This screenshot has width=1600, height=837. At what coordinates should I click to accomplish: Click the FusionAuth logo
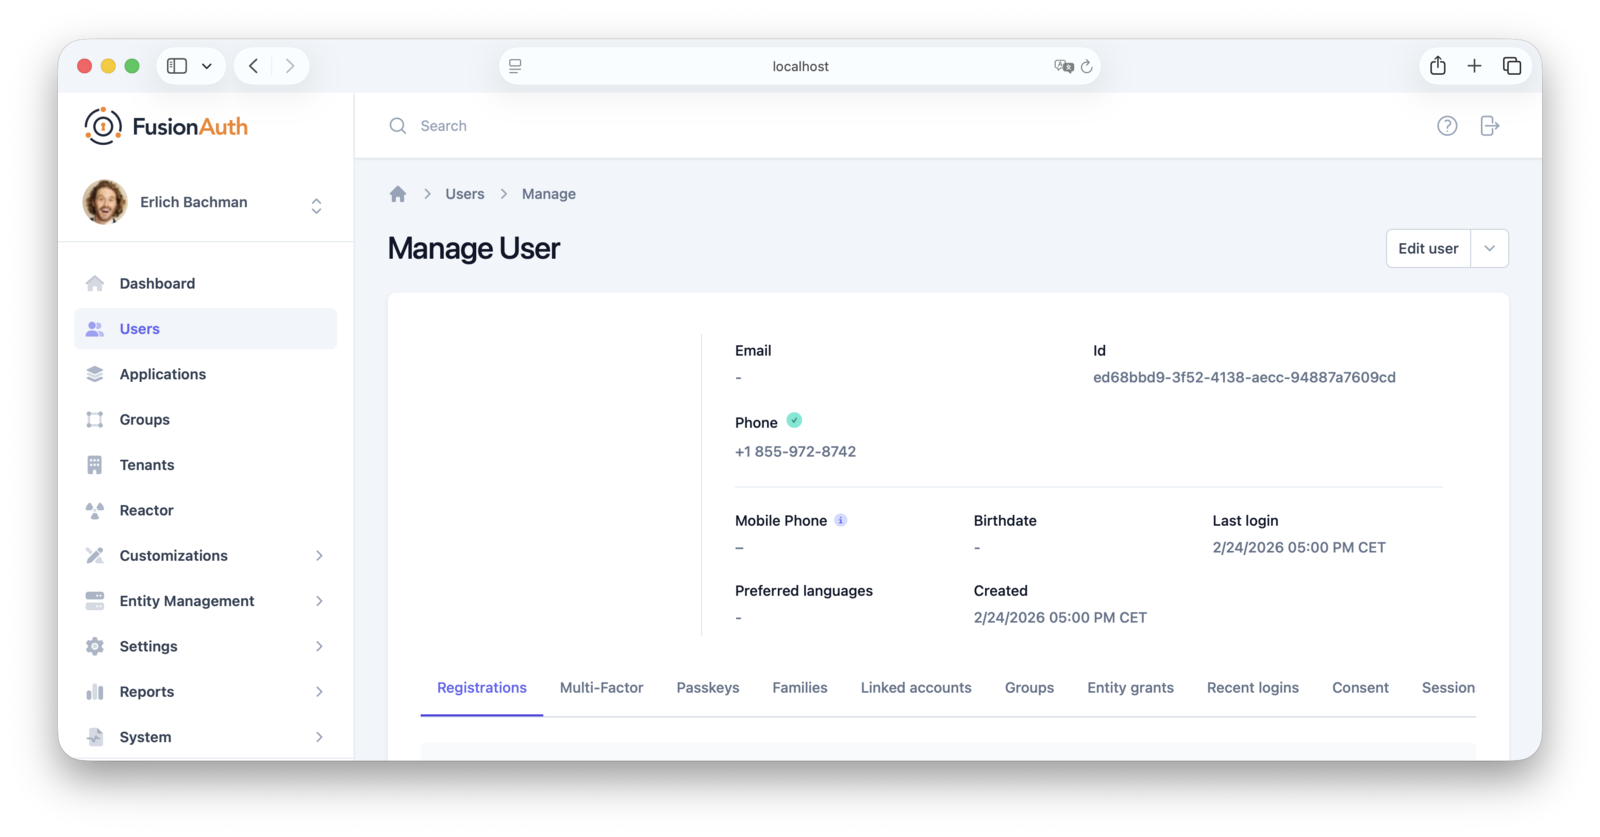(x=166, y=126)
